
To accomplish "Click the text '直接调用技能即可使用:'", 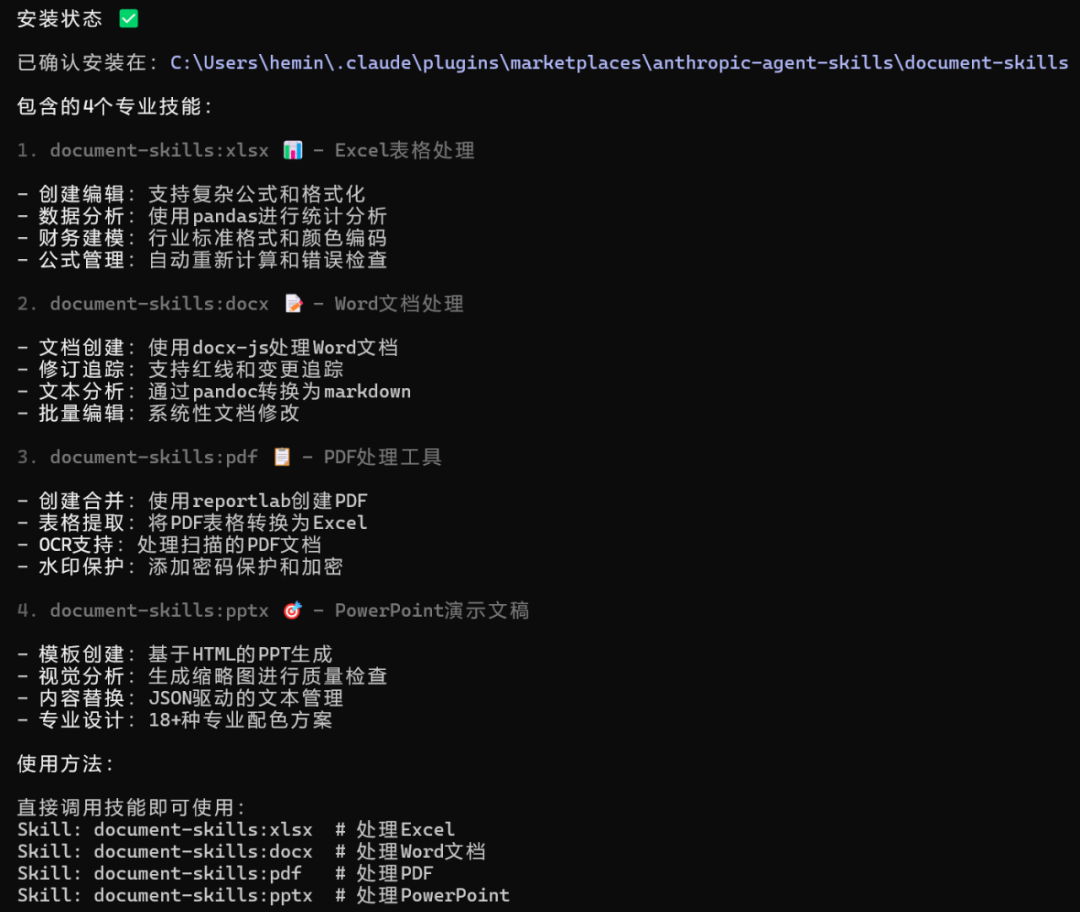I will pos(131,807).
